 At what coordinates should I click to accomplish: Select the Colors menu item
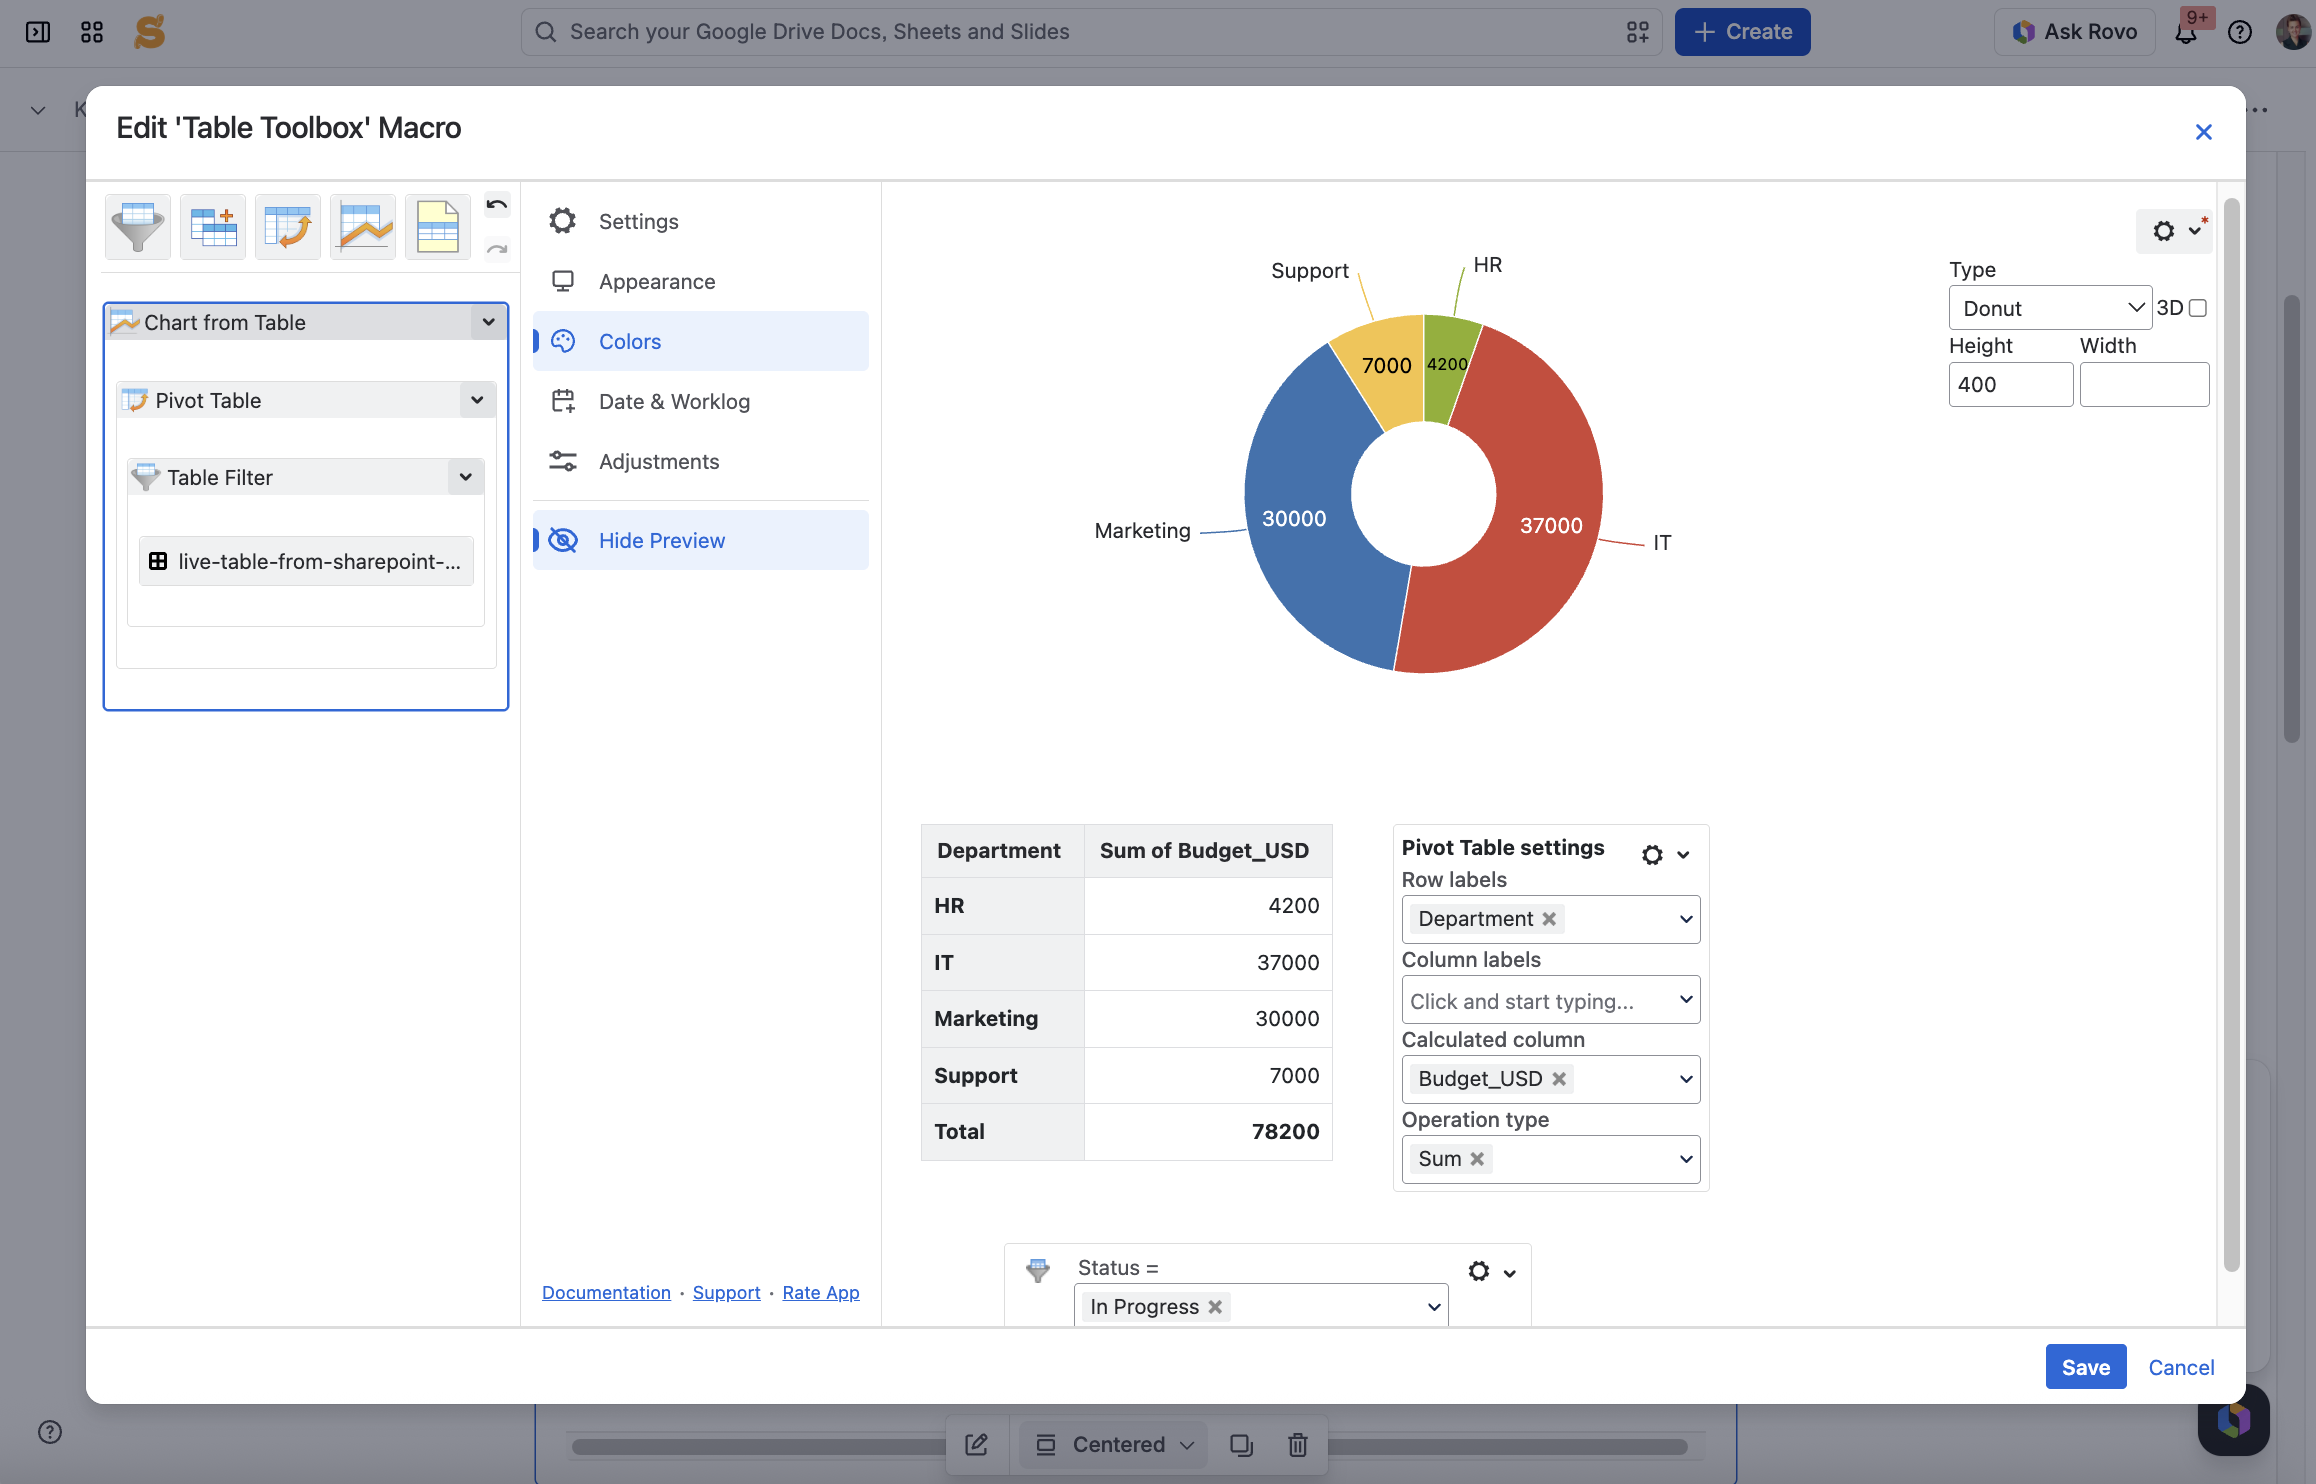[701, 341]
